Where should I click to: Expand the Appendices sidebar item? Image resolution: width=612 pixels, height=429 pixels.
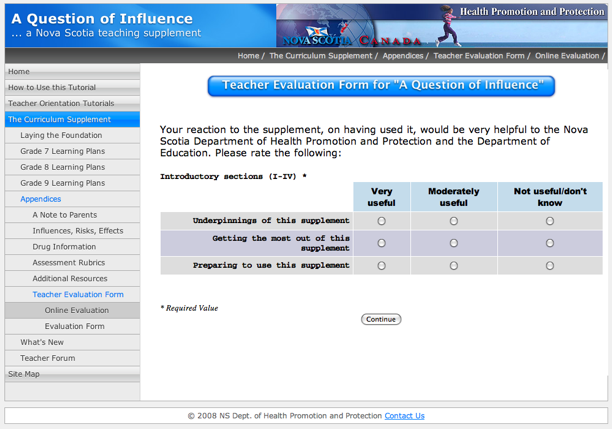pyautogui.click(x=41, y=199)
